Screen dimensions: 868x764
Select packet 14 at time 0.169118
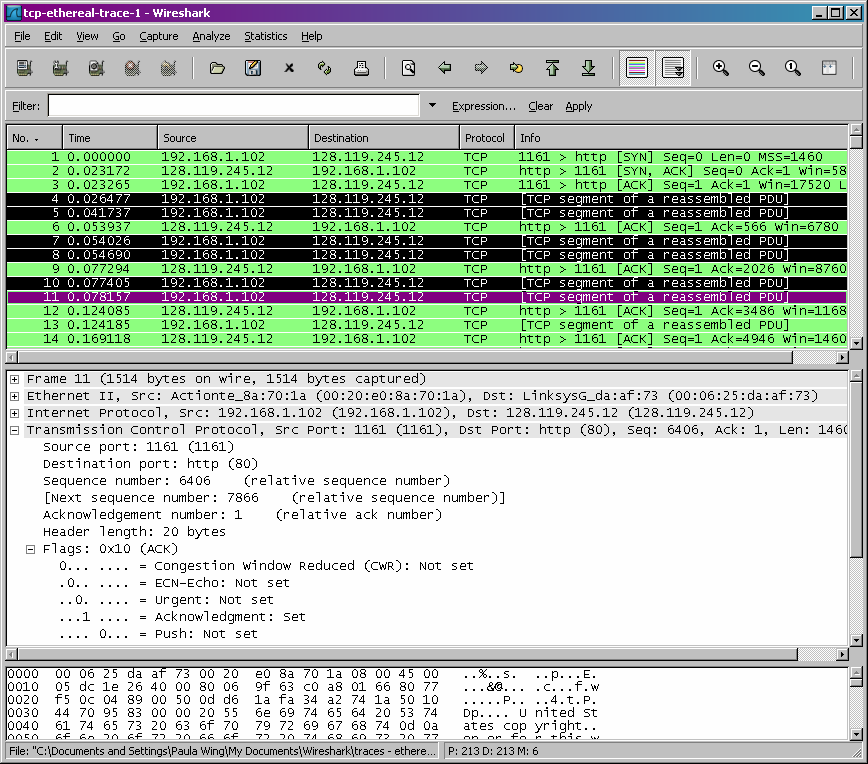click(x=427, y=339)
